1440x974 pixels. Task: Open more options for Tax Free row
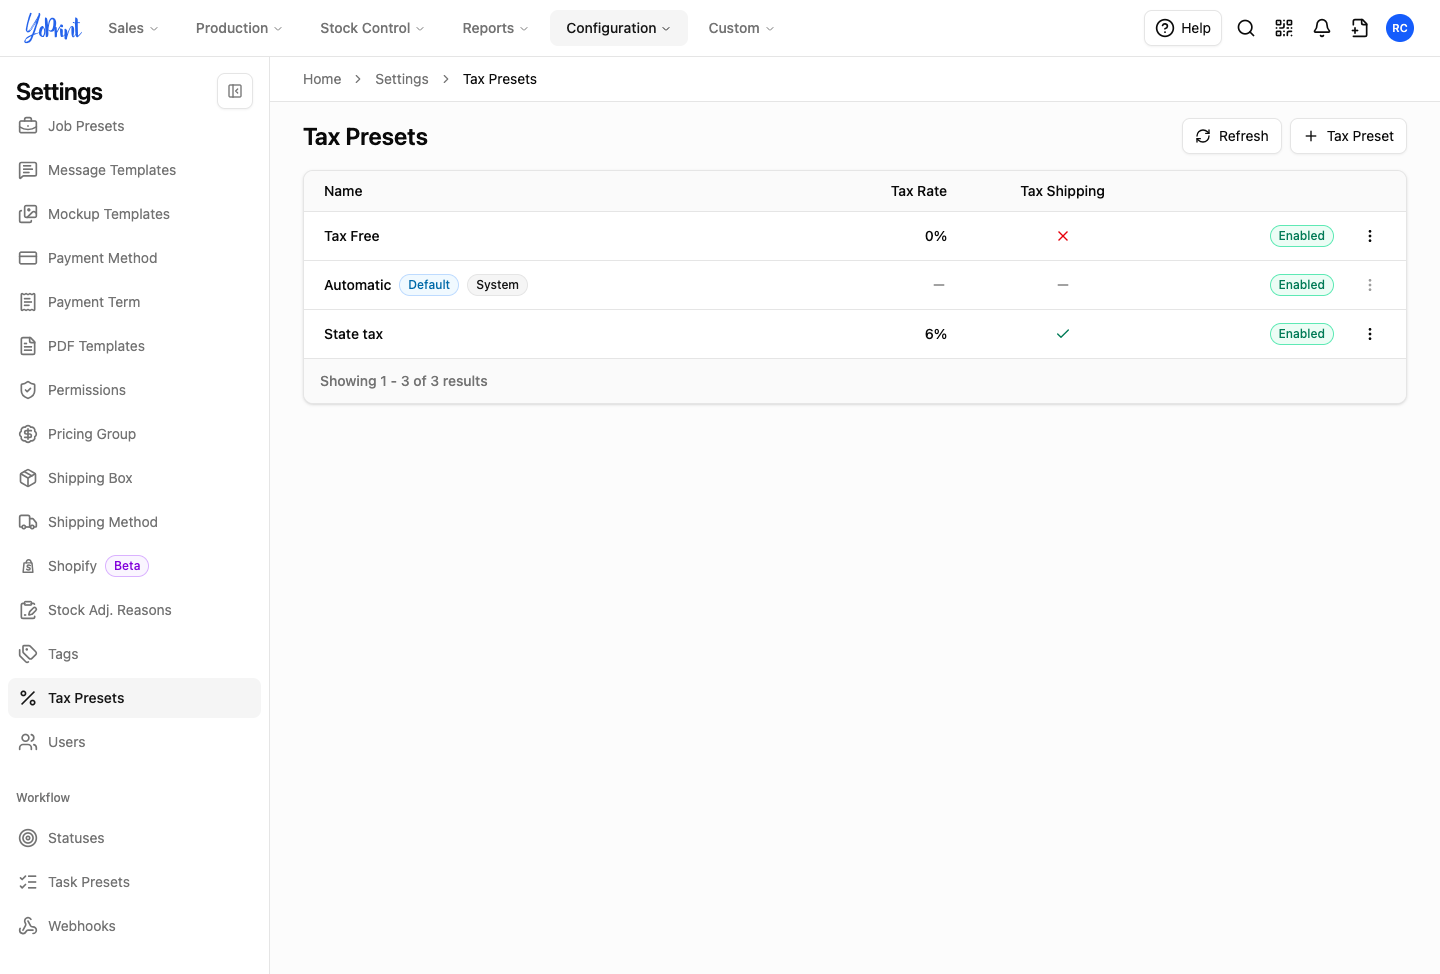(x=1370, y=236)
